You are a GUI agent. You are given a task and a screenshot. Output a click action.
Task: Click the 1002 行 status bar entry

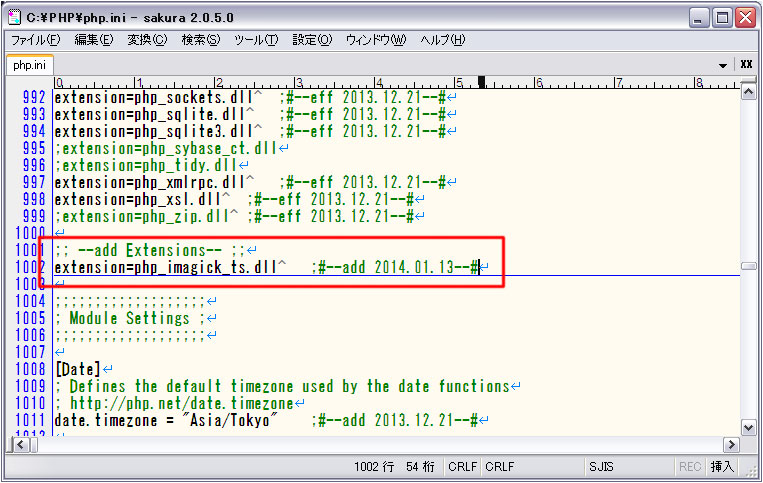pos(374,467)
